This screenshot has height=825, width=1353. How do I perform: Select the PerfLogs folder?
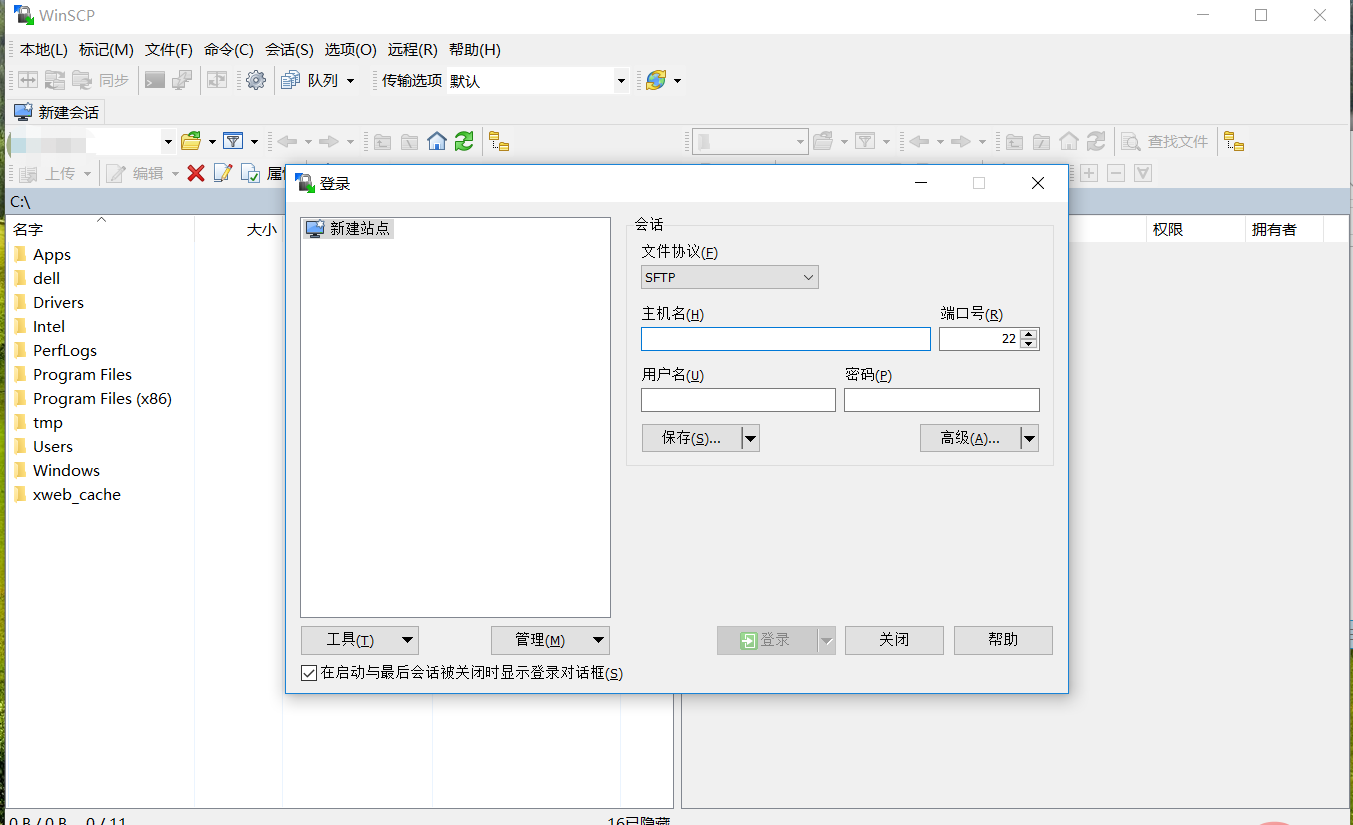55,351
